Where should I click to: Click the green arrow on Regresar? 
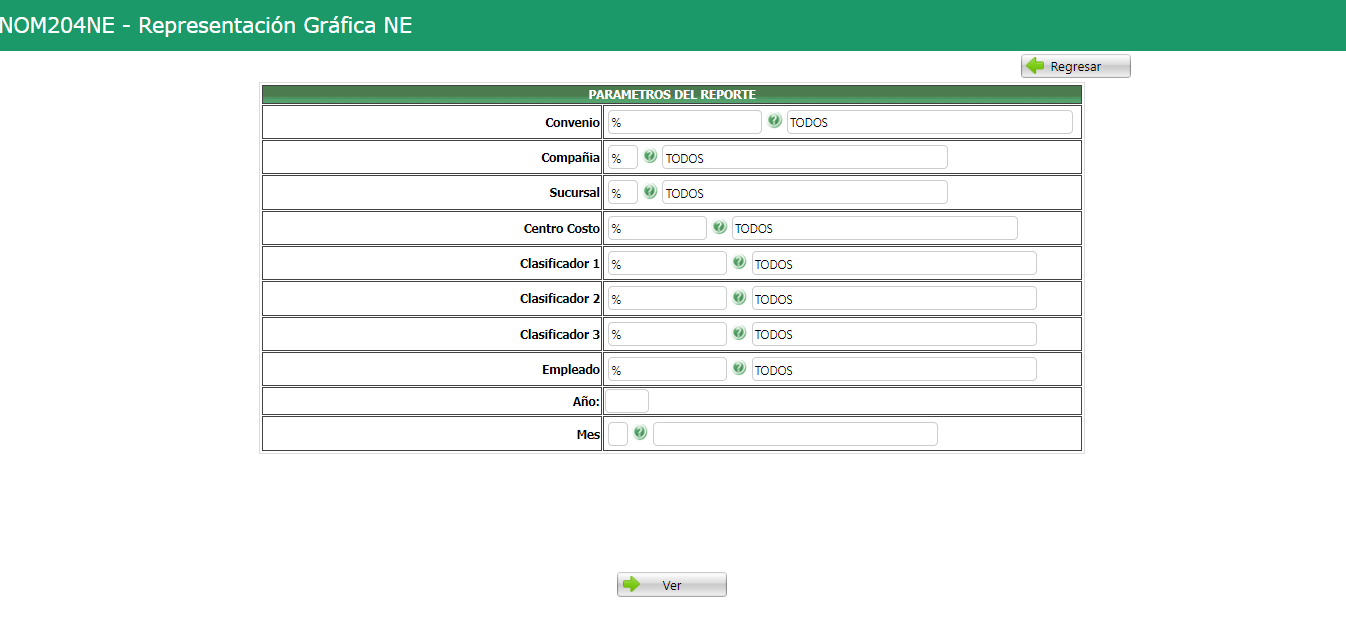(x=1035, y=66)
